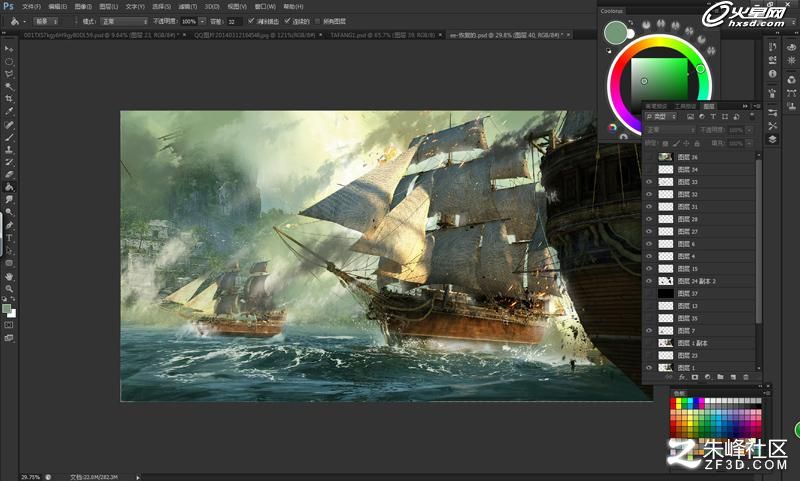Show layer 图层 37
The height and width of the screenshot is (481, 800).
[648, 293]
